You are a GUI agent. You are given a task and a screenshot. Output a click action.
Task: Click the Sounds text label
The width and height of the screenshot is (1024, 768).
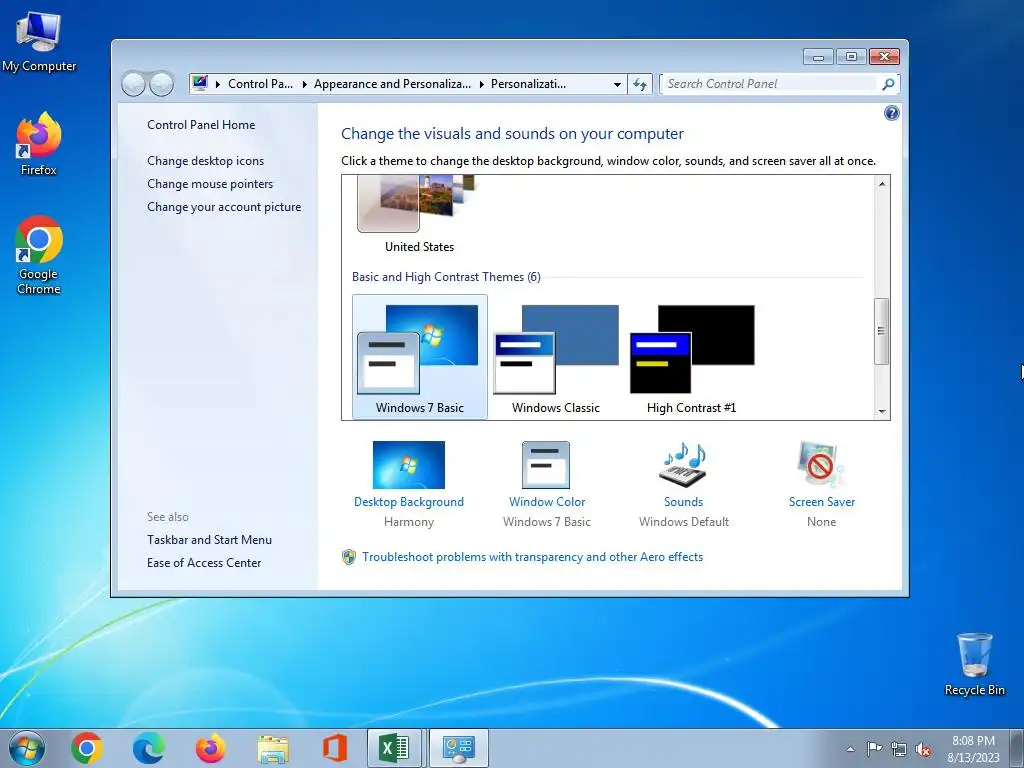684,502
